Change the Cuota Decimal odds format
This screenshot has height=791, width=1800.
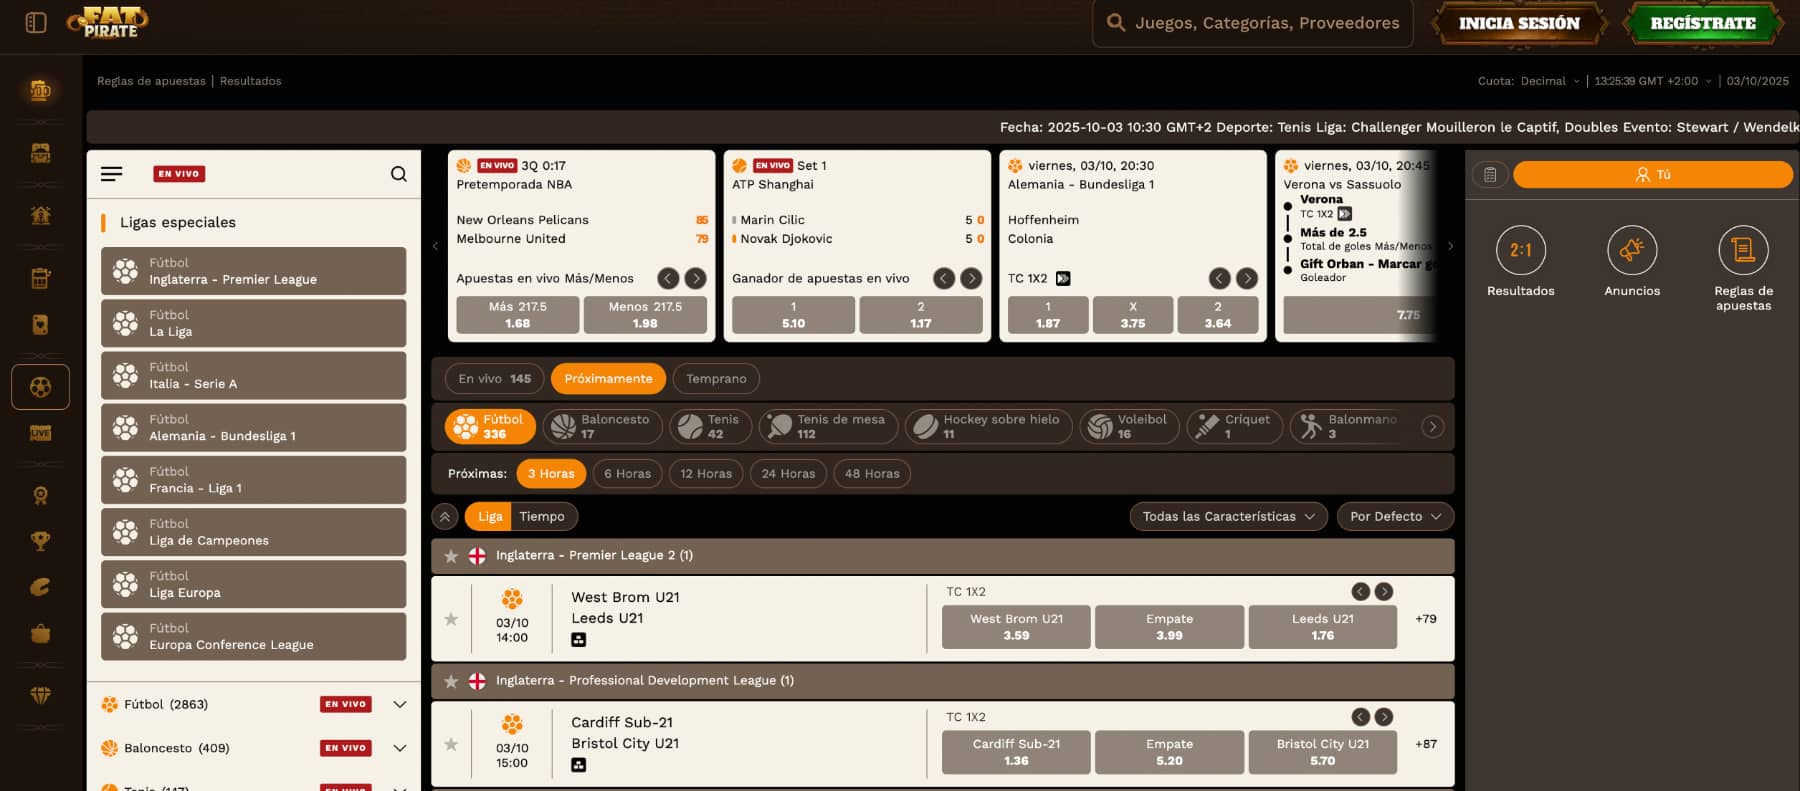point(1550,81)
